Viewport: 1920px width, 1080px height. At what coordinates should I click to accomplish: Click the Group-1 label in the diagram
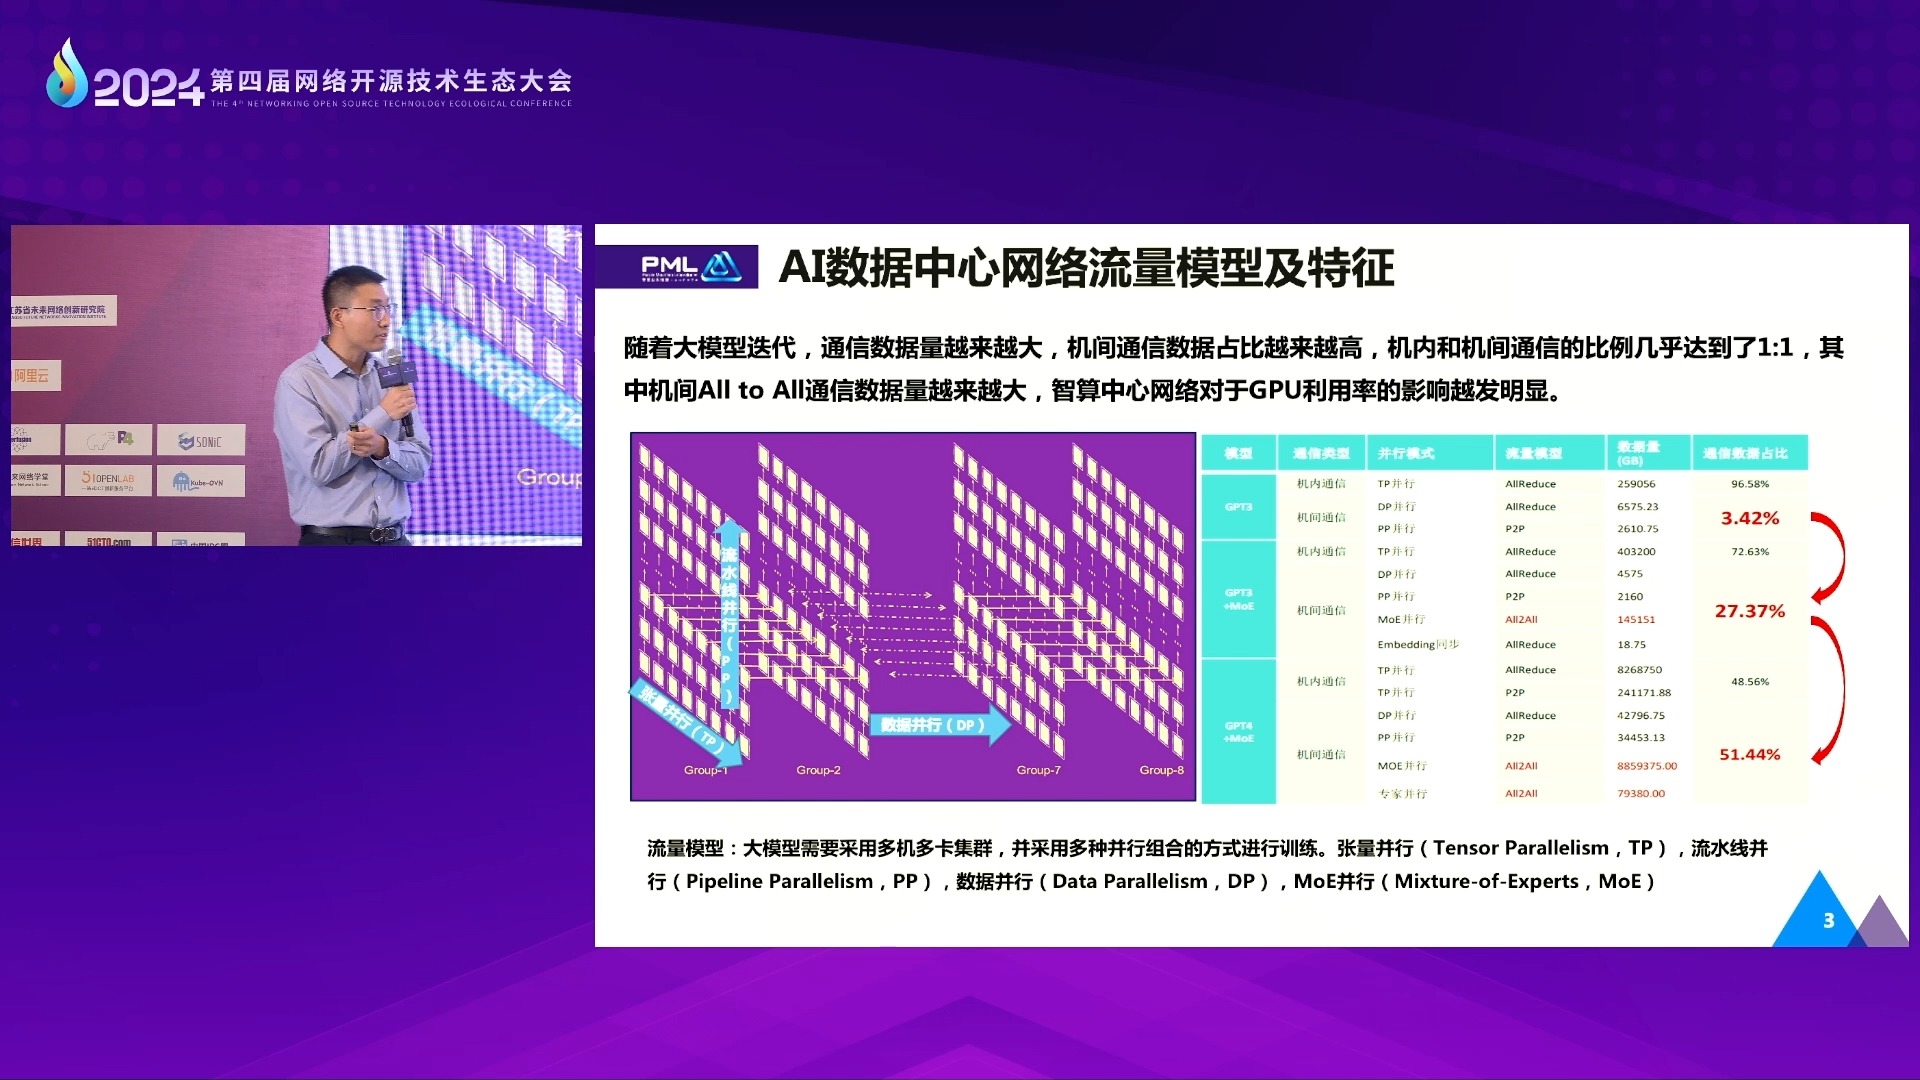tap(706, 770)
